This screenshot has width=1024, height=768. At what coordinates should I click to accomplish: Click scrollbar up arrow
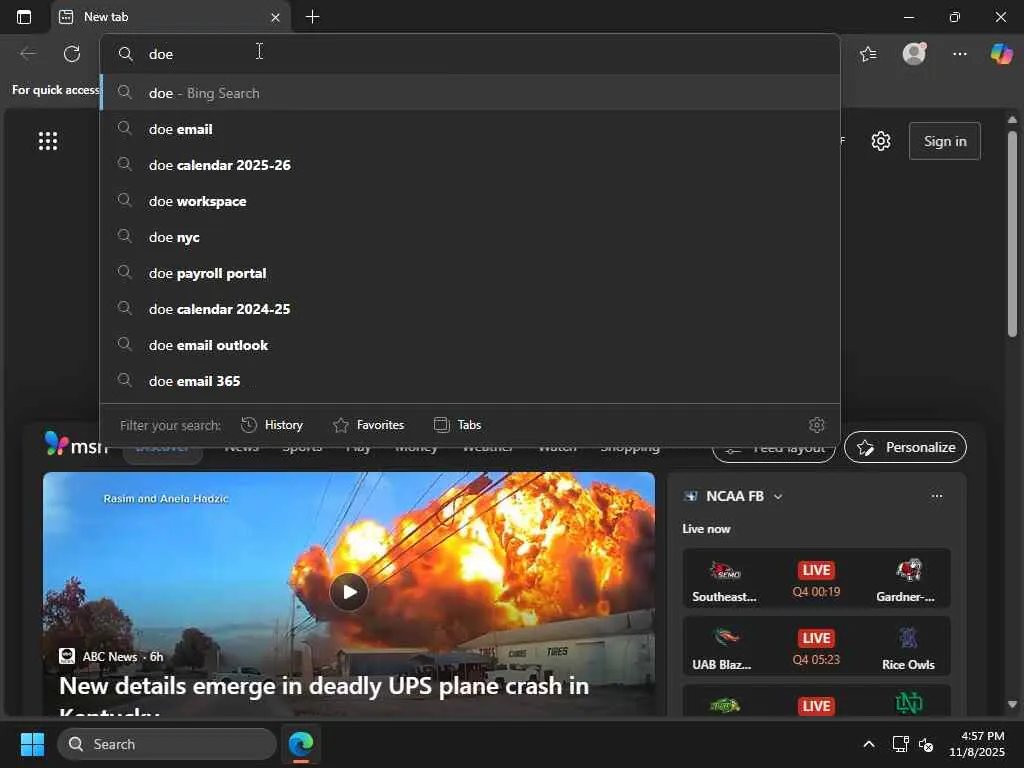[x=1012, y=120]
